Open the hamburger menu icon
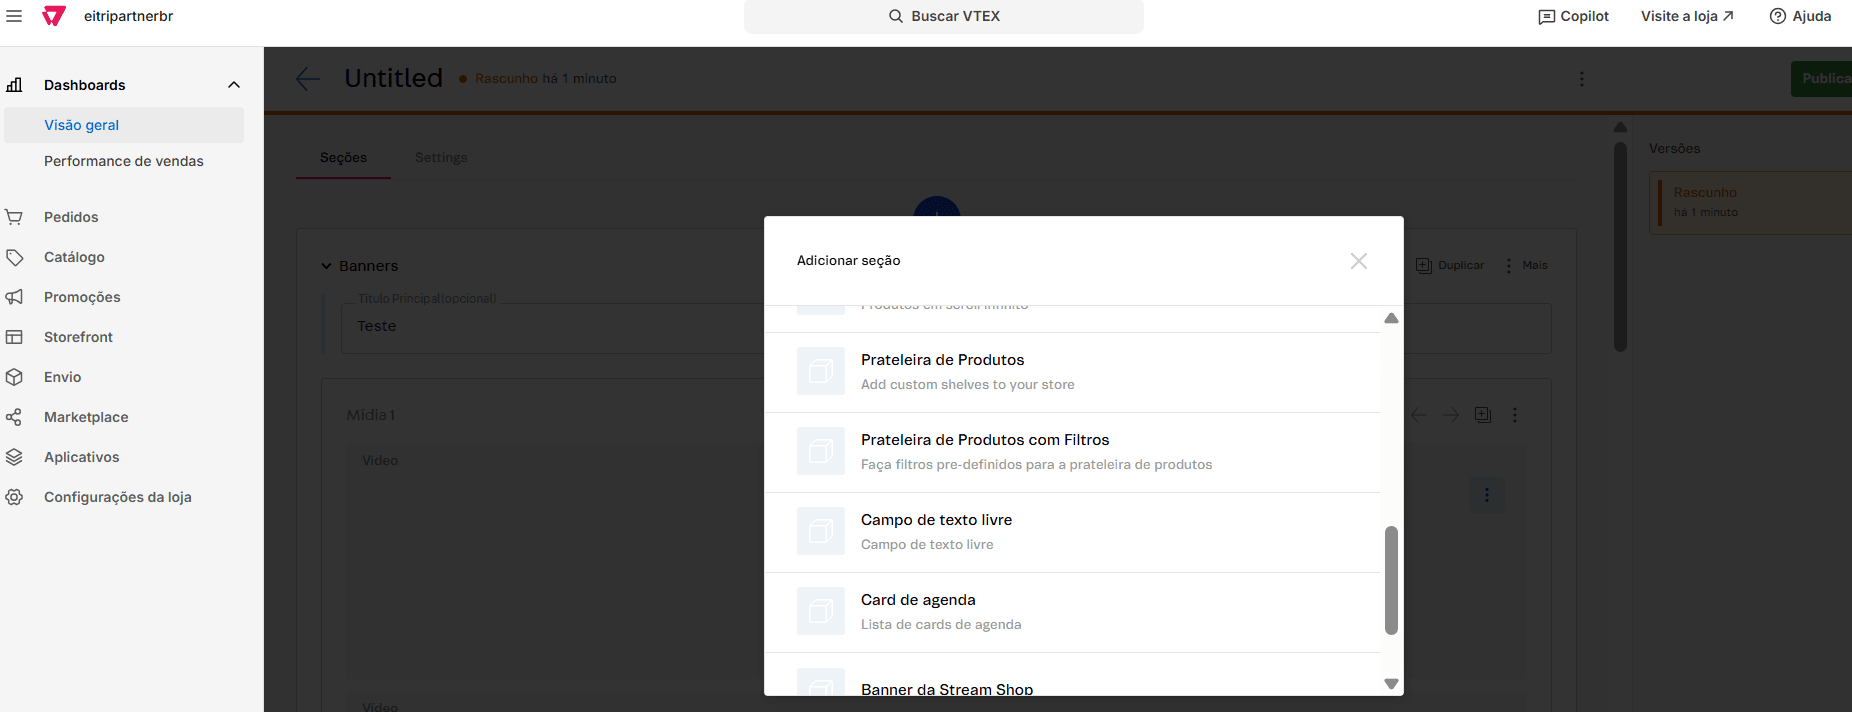This screenshot has width=1852, height=712. pyautogui.click(x=14, y=16)
